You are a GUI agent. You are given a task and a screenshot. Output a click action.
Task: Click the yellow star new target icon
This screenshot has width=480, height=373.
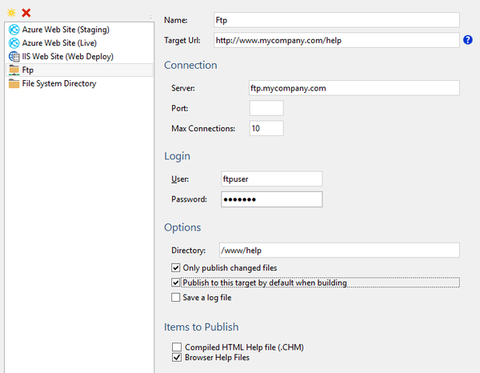click(x=12, y=13)
